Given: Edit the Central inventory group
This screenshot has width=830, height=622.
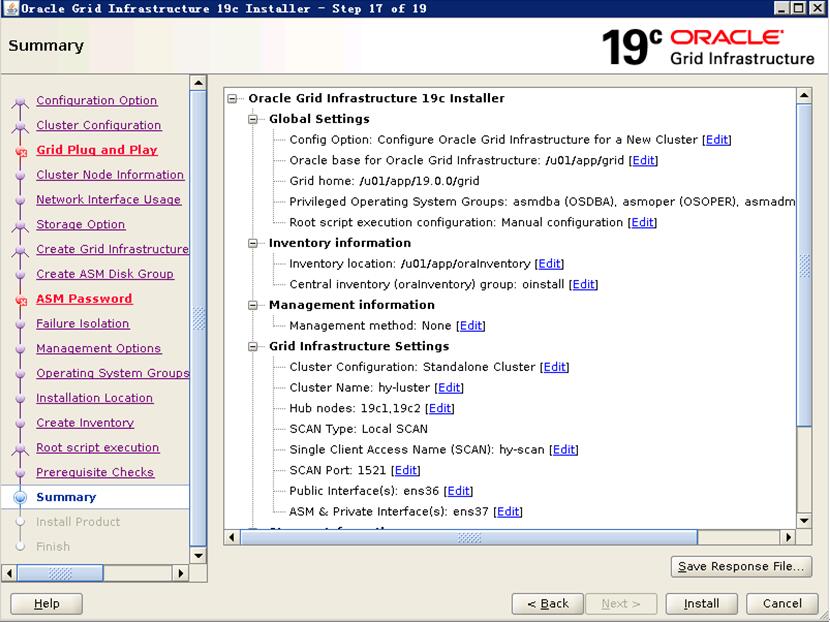Looking at the screenshot, I should pos(584,284).
